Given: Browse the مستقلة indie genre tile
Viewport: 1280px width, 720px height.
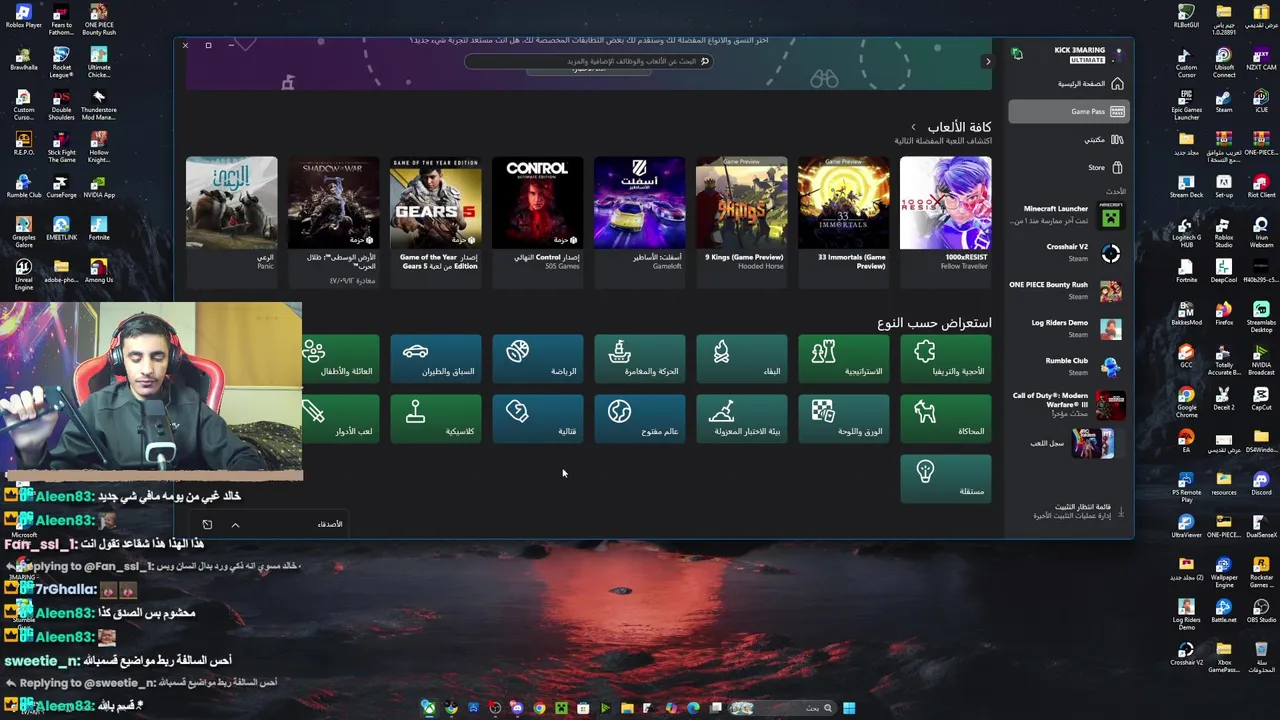Looking at the screenshot, I should pyautogui.click(x=945, y=479).
